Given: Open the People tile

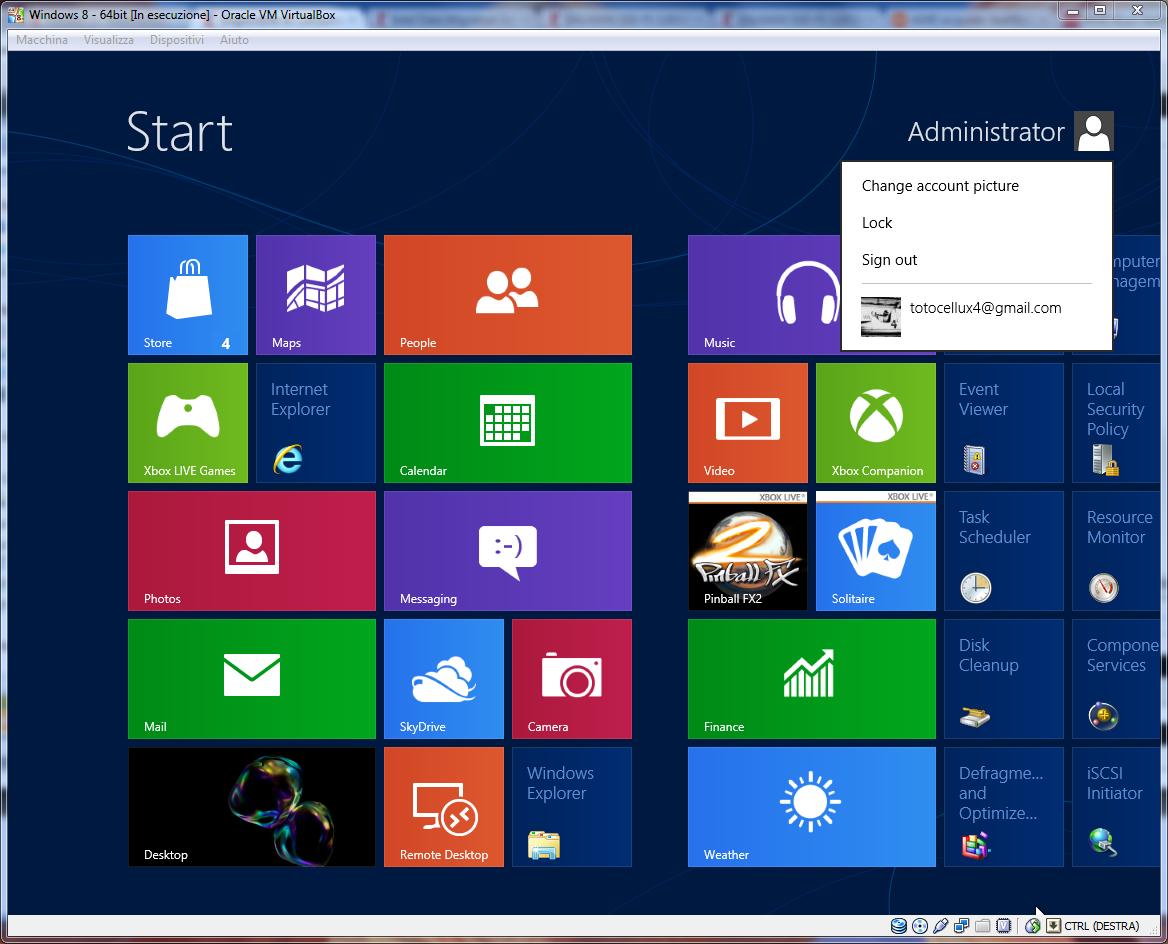Looking at the screenshot, I should (508, 295).
